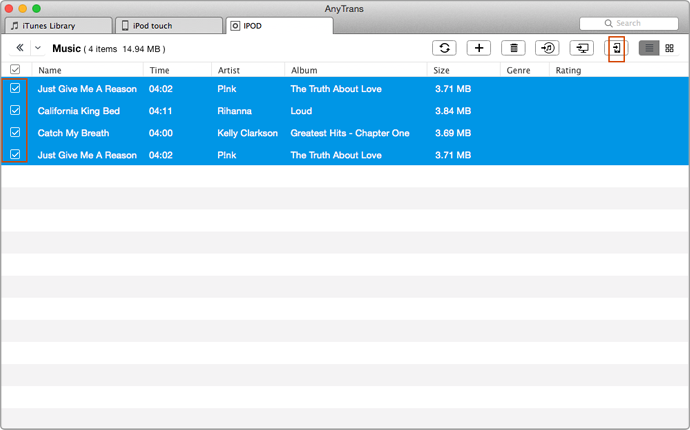Screen dimensions: 690x430
Task: Select the Catch My Breath song name
Action: [73, 133]
